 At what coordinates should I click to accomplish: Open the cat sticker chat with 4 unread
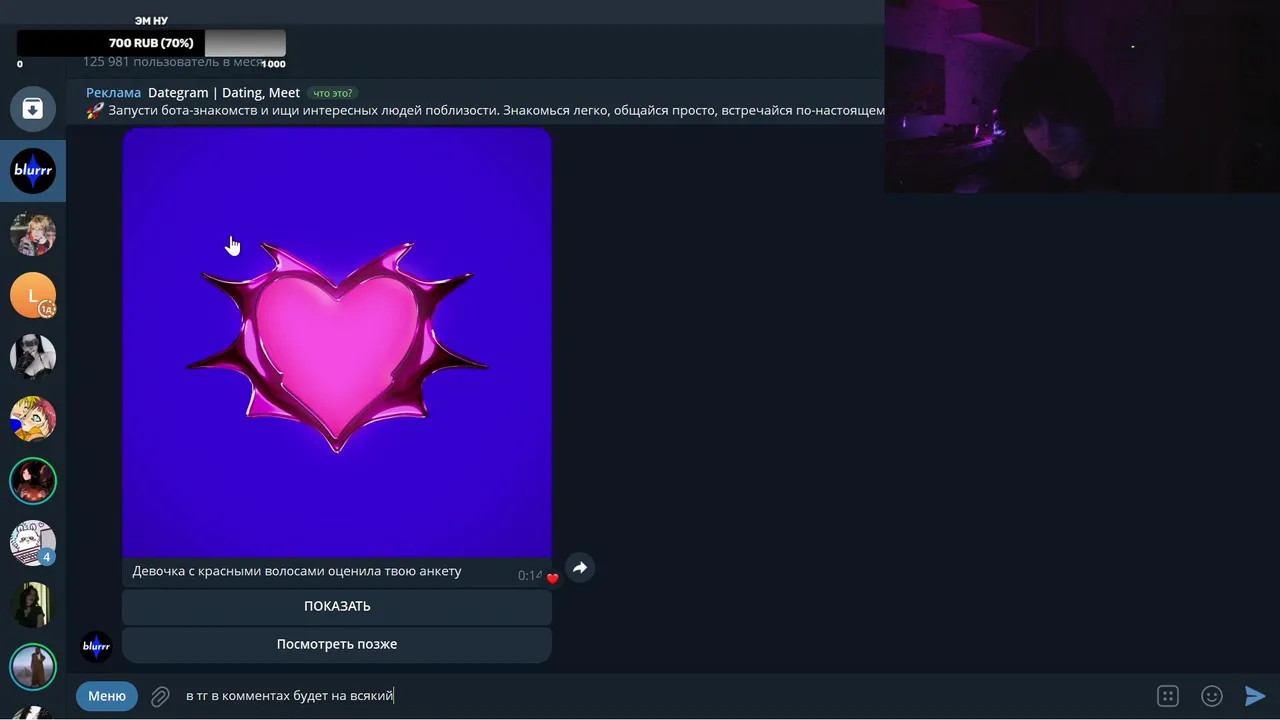[33, 543]
